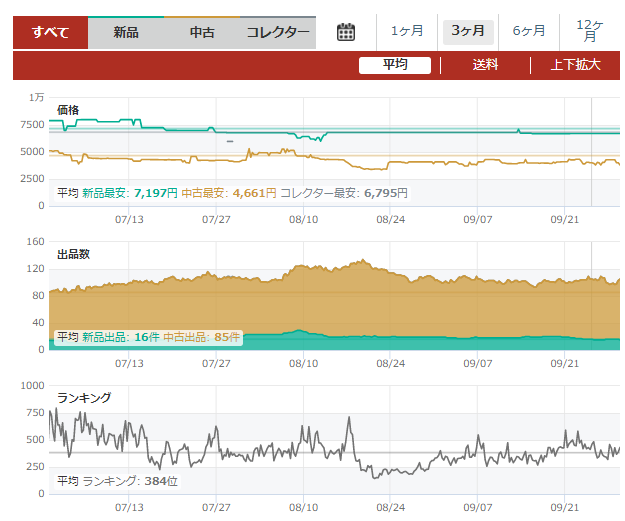Toggle the 平均 average display
The image size is (625, 521).
tap(395, 65)
